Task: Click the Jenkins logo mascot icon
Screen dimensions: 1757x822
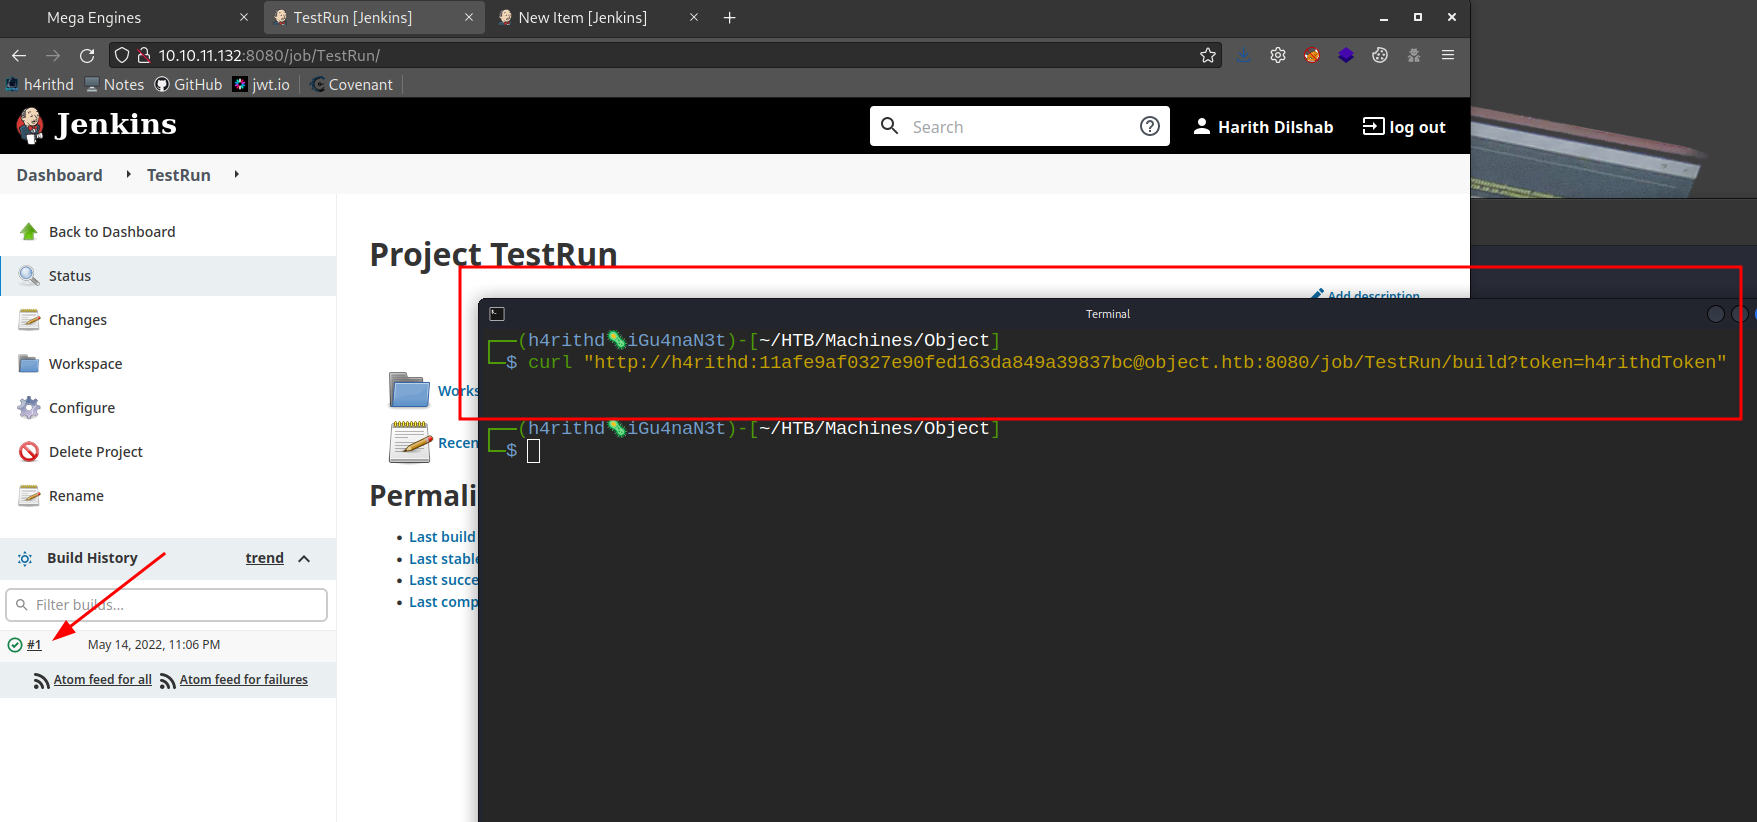Action: click(30, 125)
